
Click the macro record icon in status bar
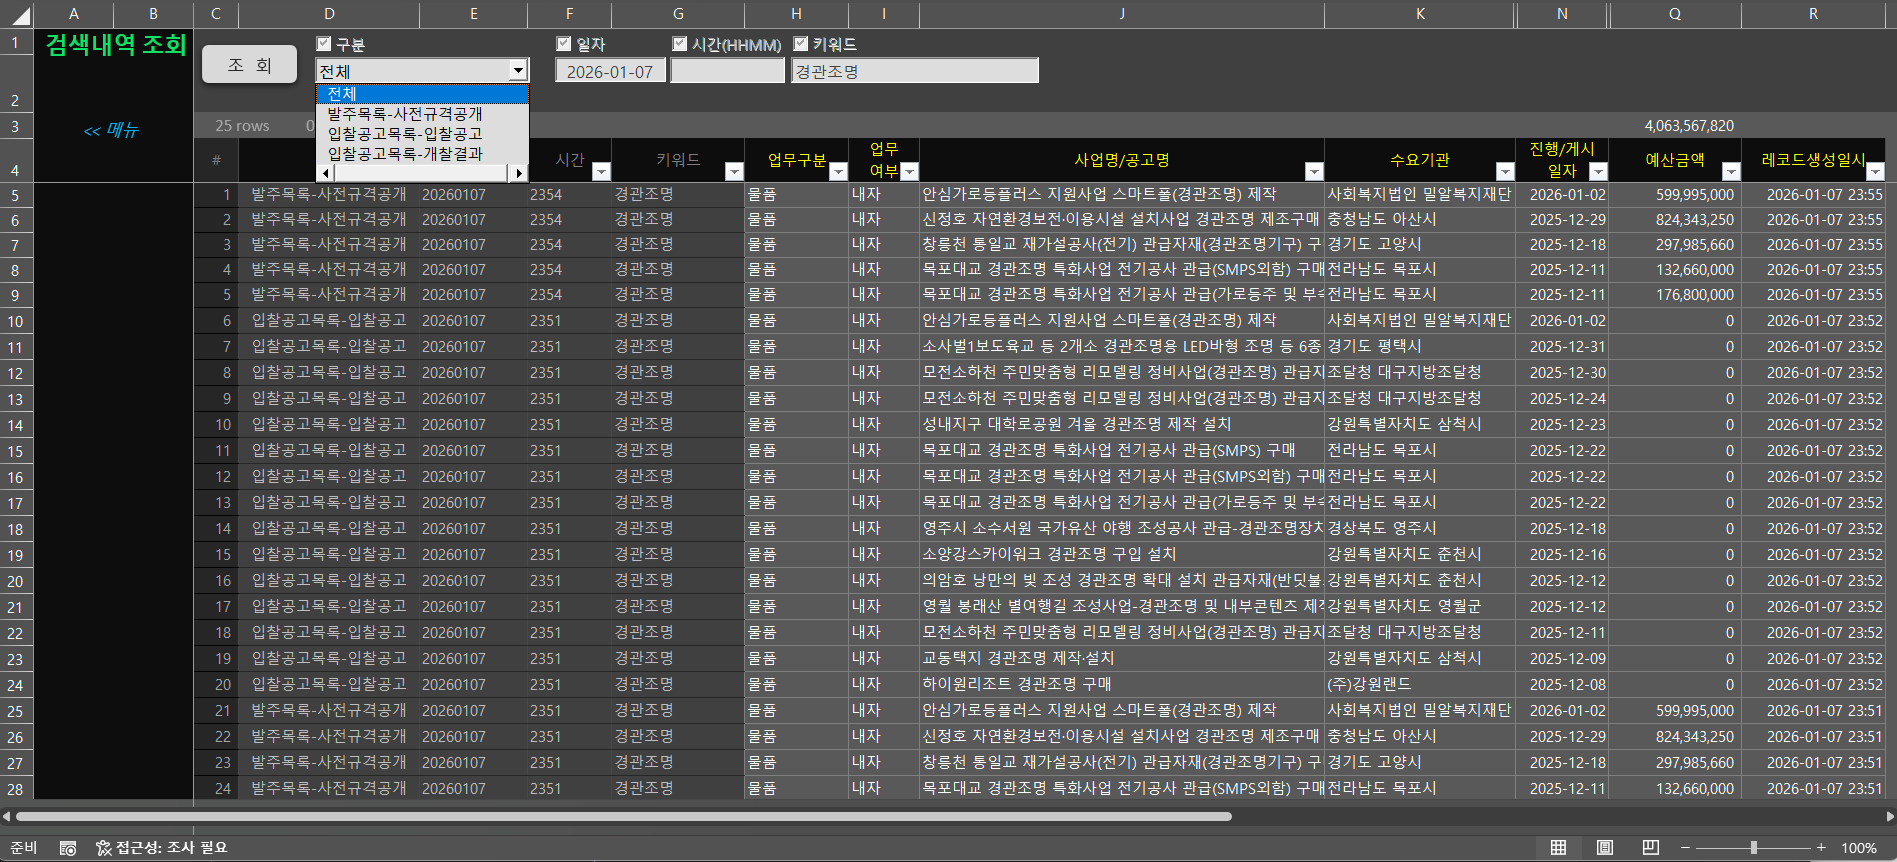tap(68, 848)
